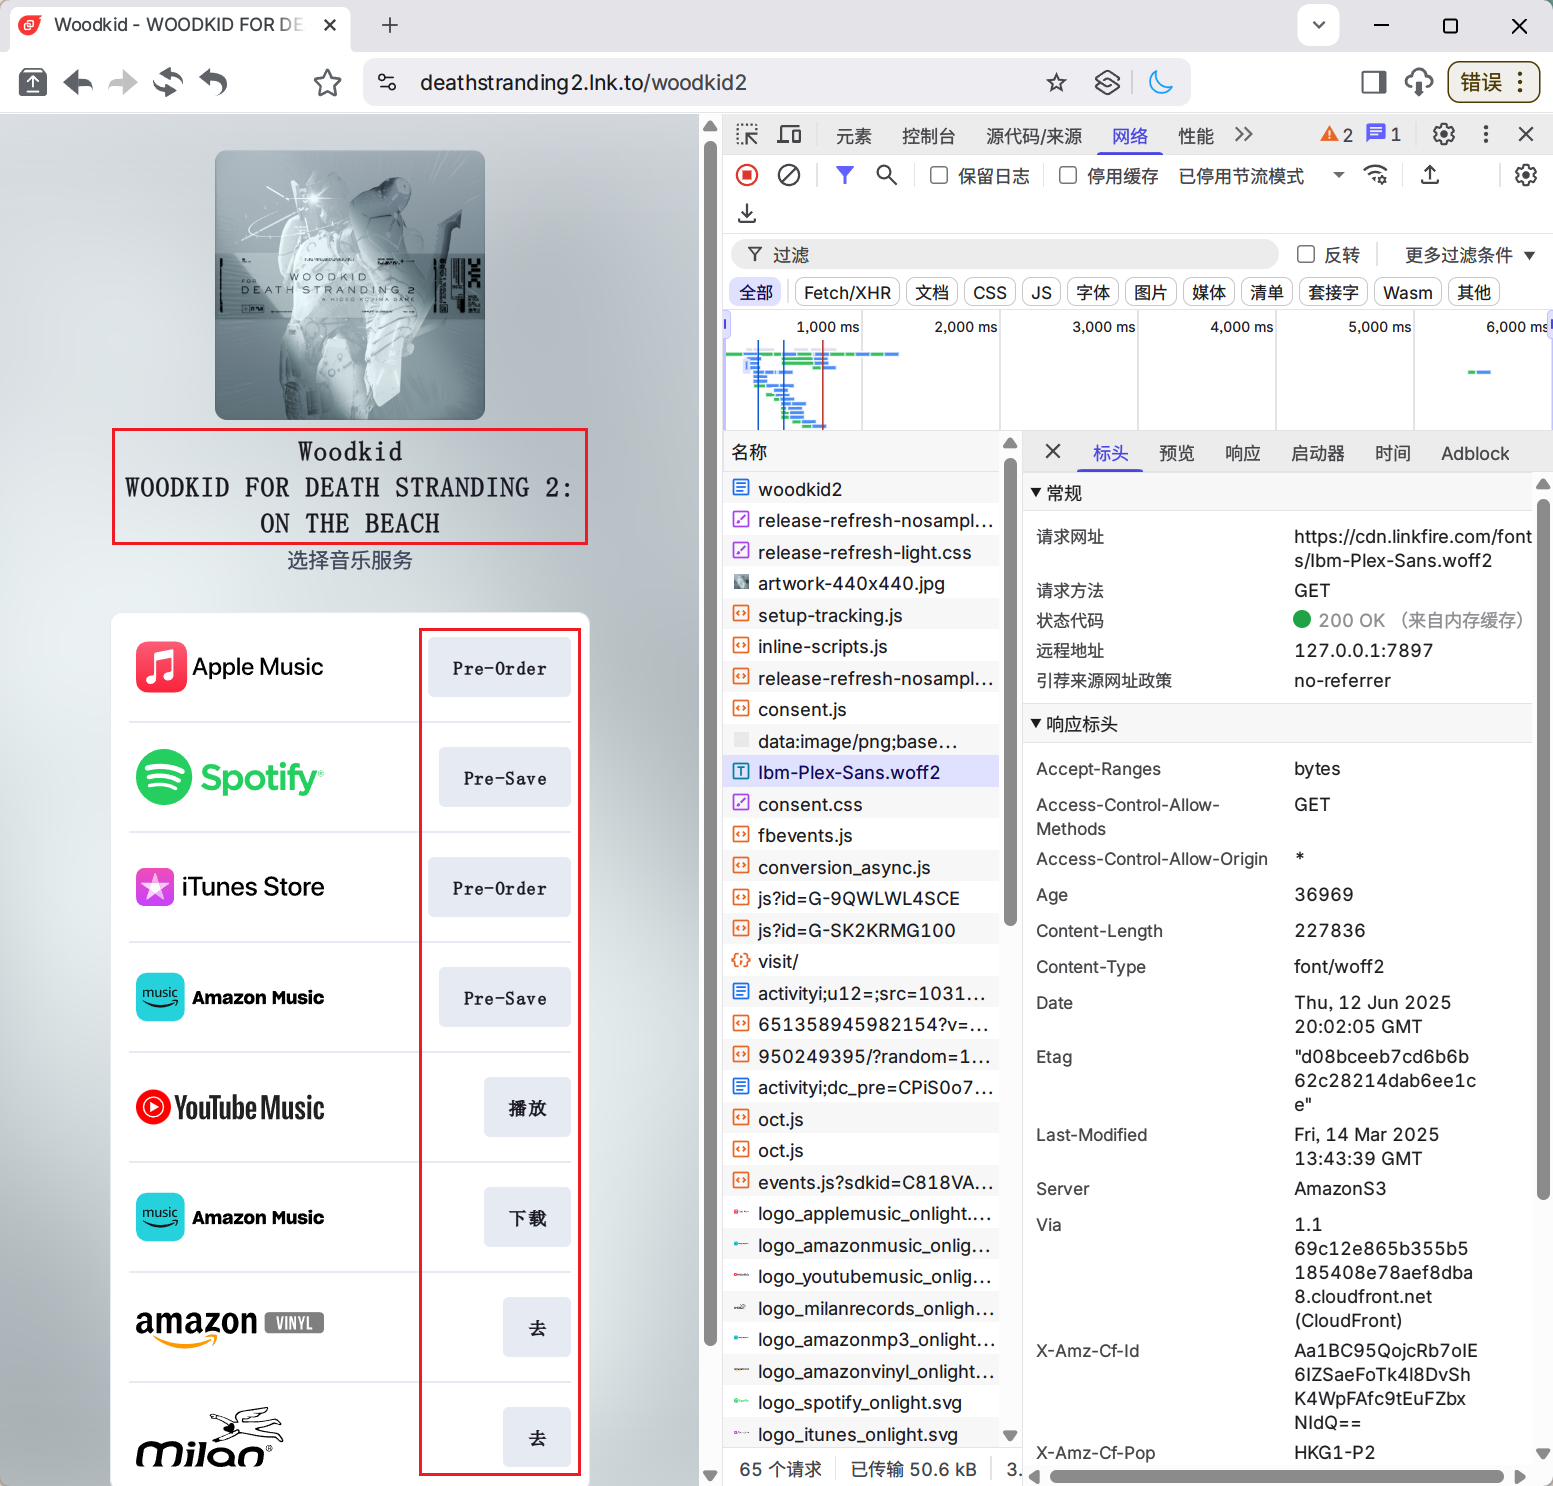Go back to previous page
The width and height of the screenshot is (1553, 1486).
78,83
